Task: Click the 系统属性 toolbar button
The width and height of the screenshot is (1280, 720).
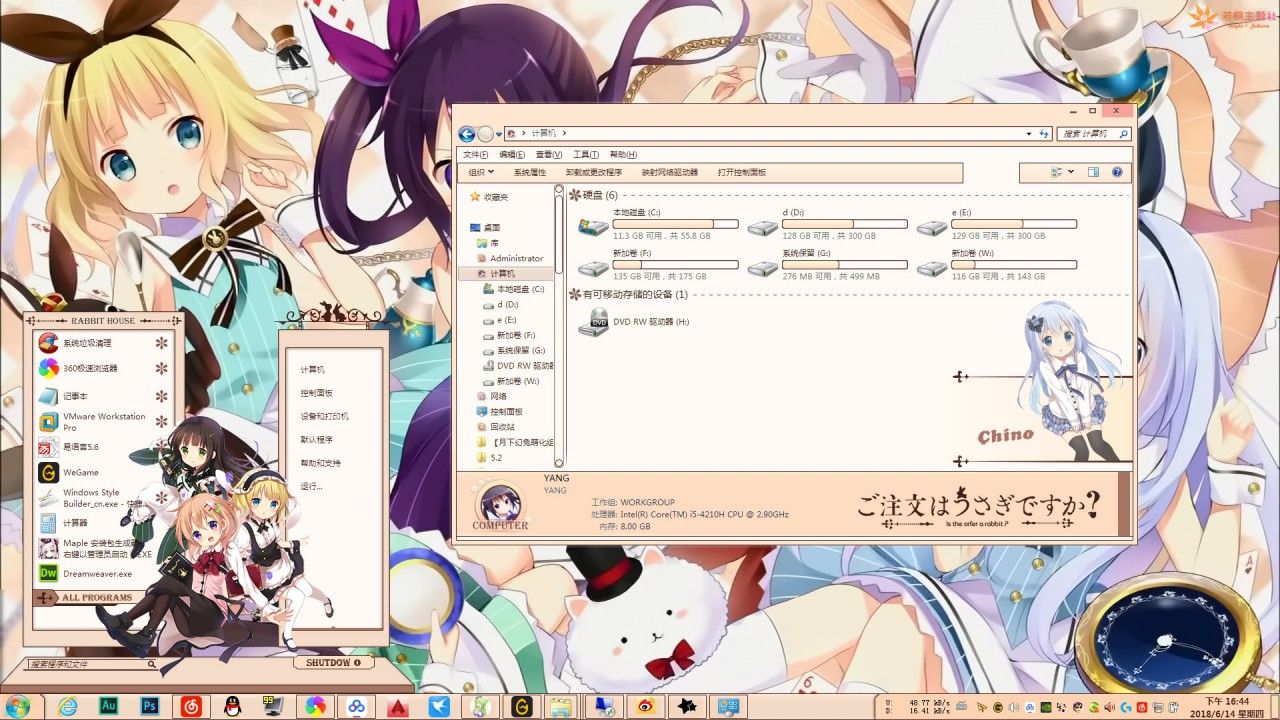Action: click(530, 172)
